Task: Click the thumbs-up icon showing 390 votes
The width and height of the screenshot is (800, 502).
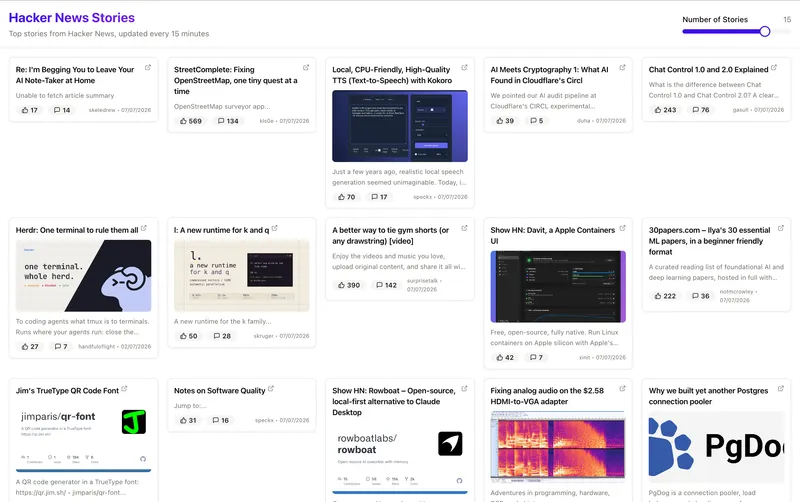Action: (341, 285)
